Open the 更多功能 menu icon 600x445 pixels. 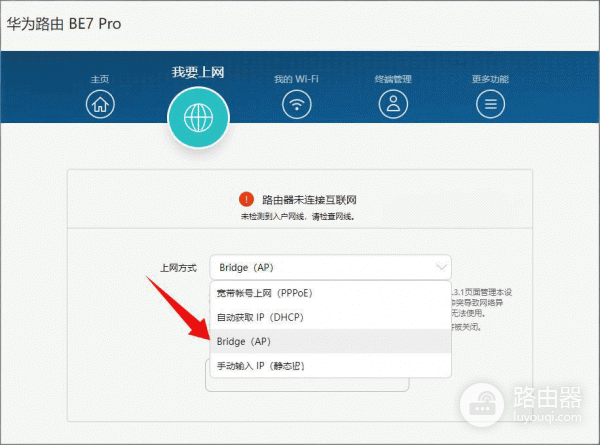(490, 104)
